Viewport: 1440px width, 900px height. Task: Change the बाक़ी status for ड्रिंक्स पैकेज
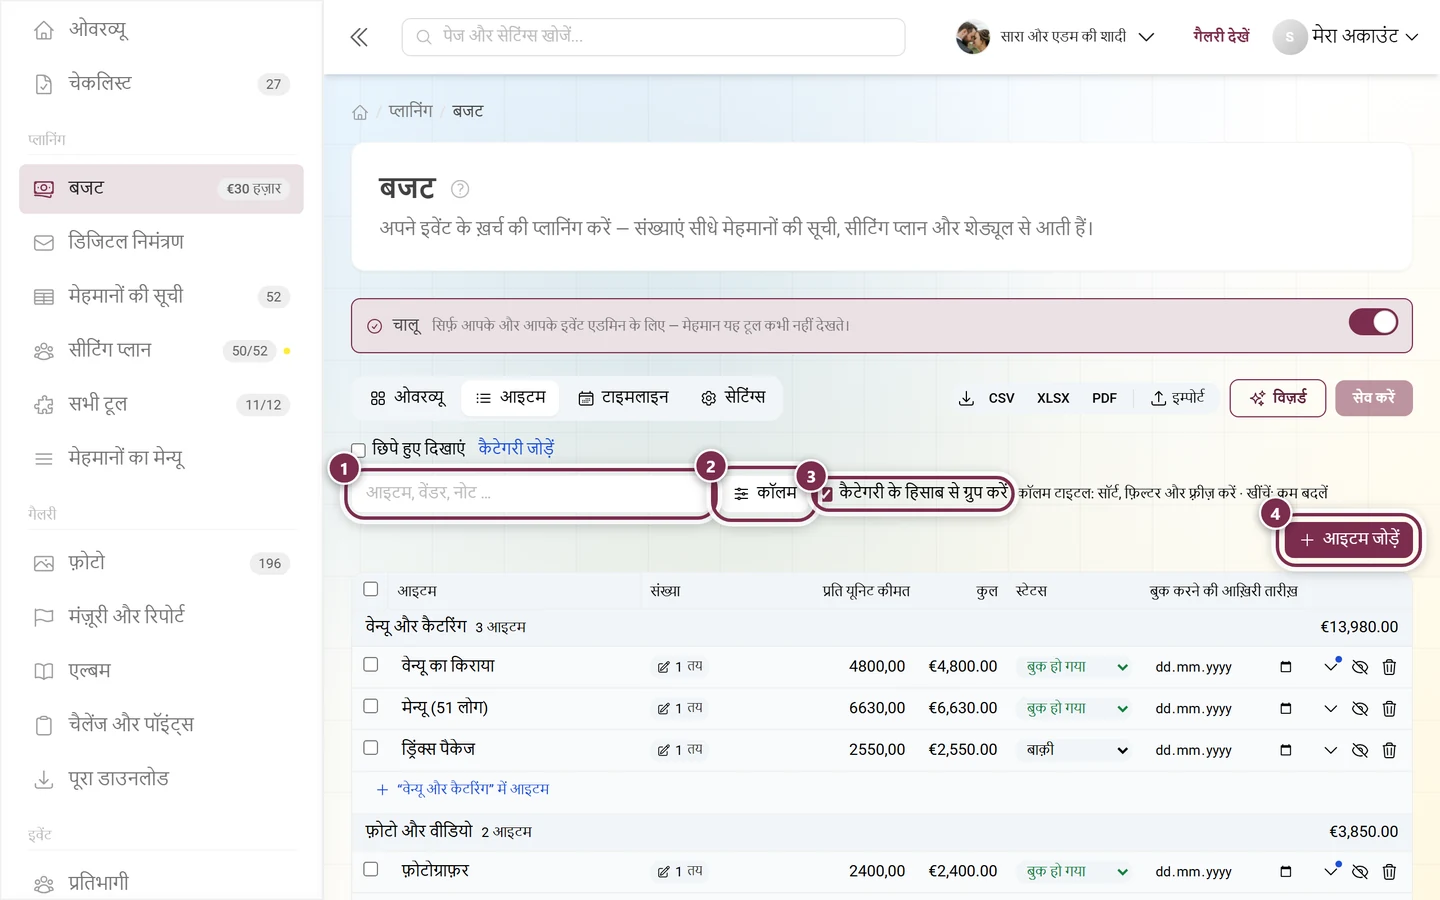pos(1076,750)
